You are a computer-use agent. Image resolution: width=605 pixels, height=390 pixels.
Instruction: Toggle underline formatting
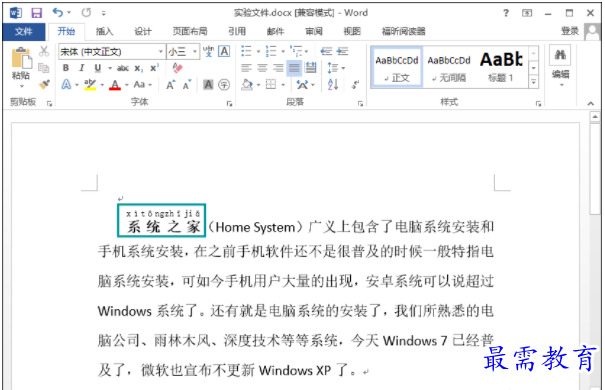98,68
